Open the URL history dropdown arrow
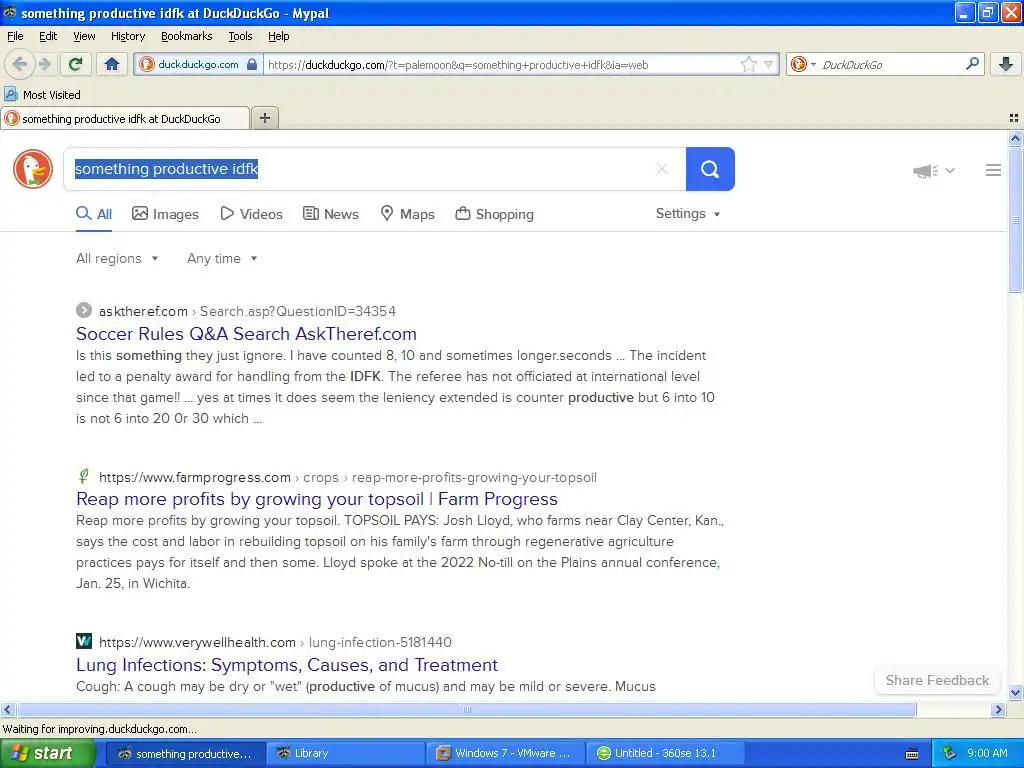 [x=769, y=64]
